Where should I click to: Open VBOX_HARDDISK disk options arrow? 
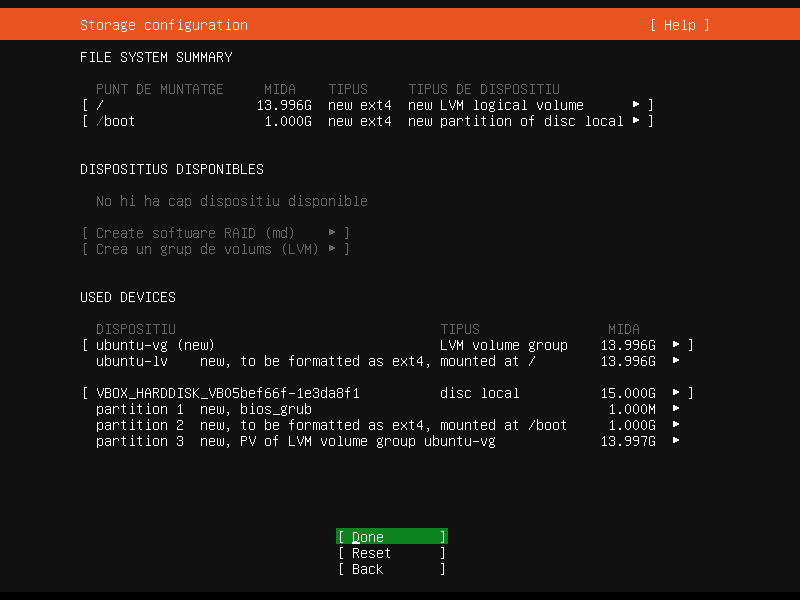[676, 393]
